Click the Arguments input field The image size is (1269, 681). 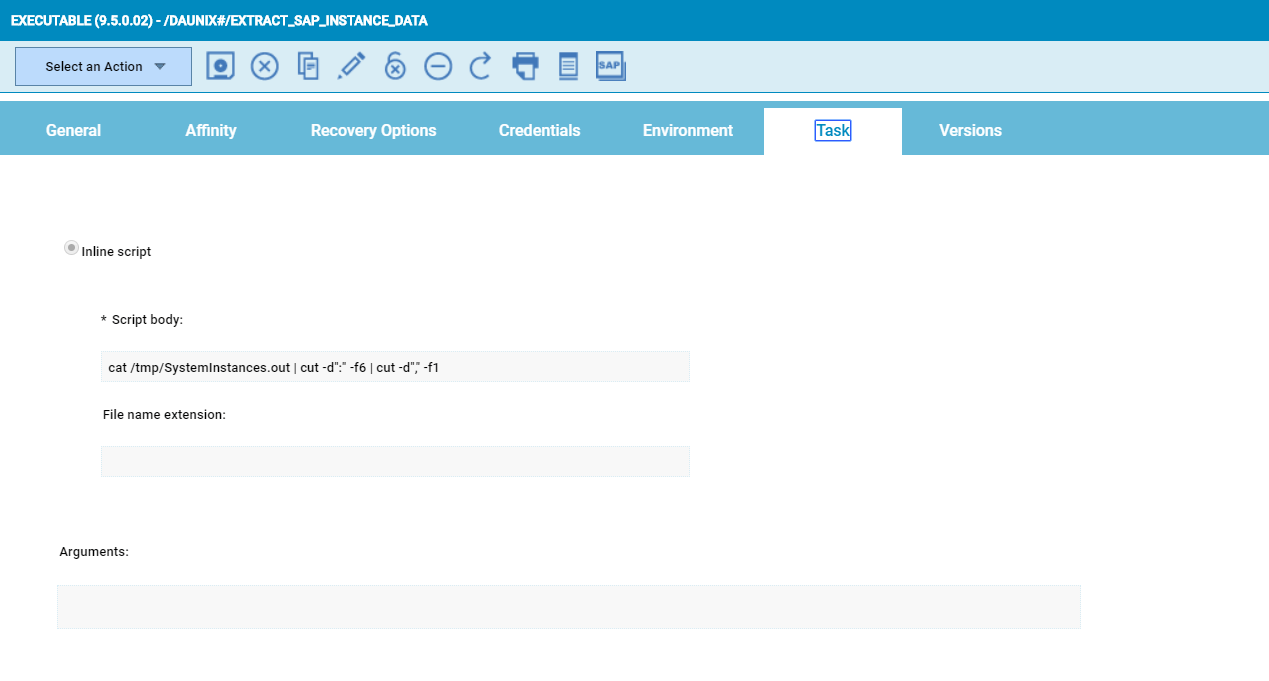click(568, 607)
